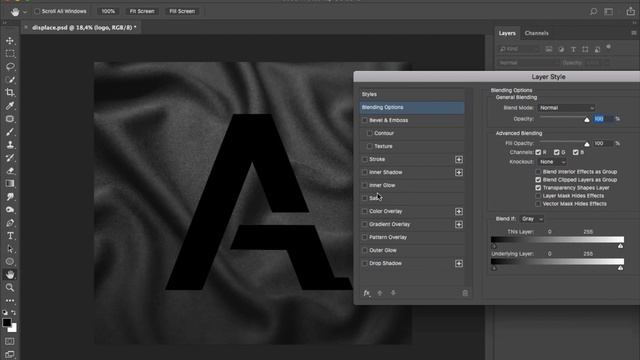Select Blending Options in styles list
The width and height of the screenshot is (640, 360).
pyautogui.click(x=411, y=107)
